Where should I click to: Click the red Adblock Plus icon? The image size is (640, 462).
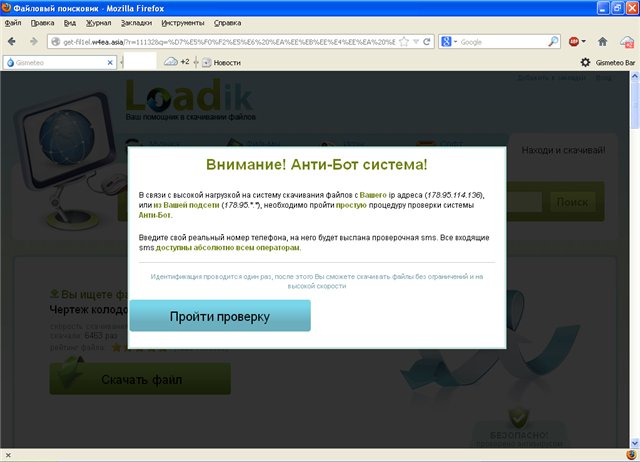pyautogui.click(x=575, y=42)
